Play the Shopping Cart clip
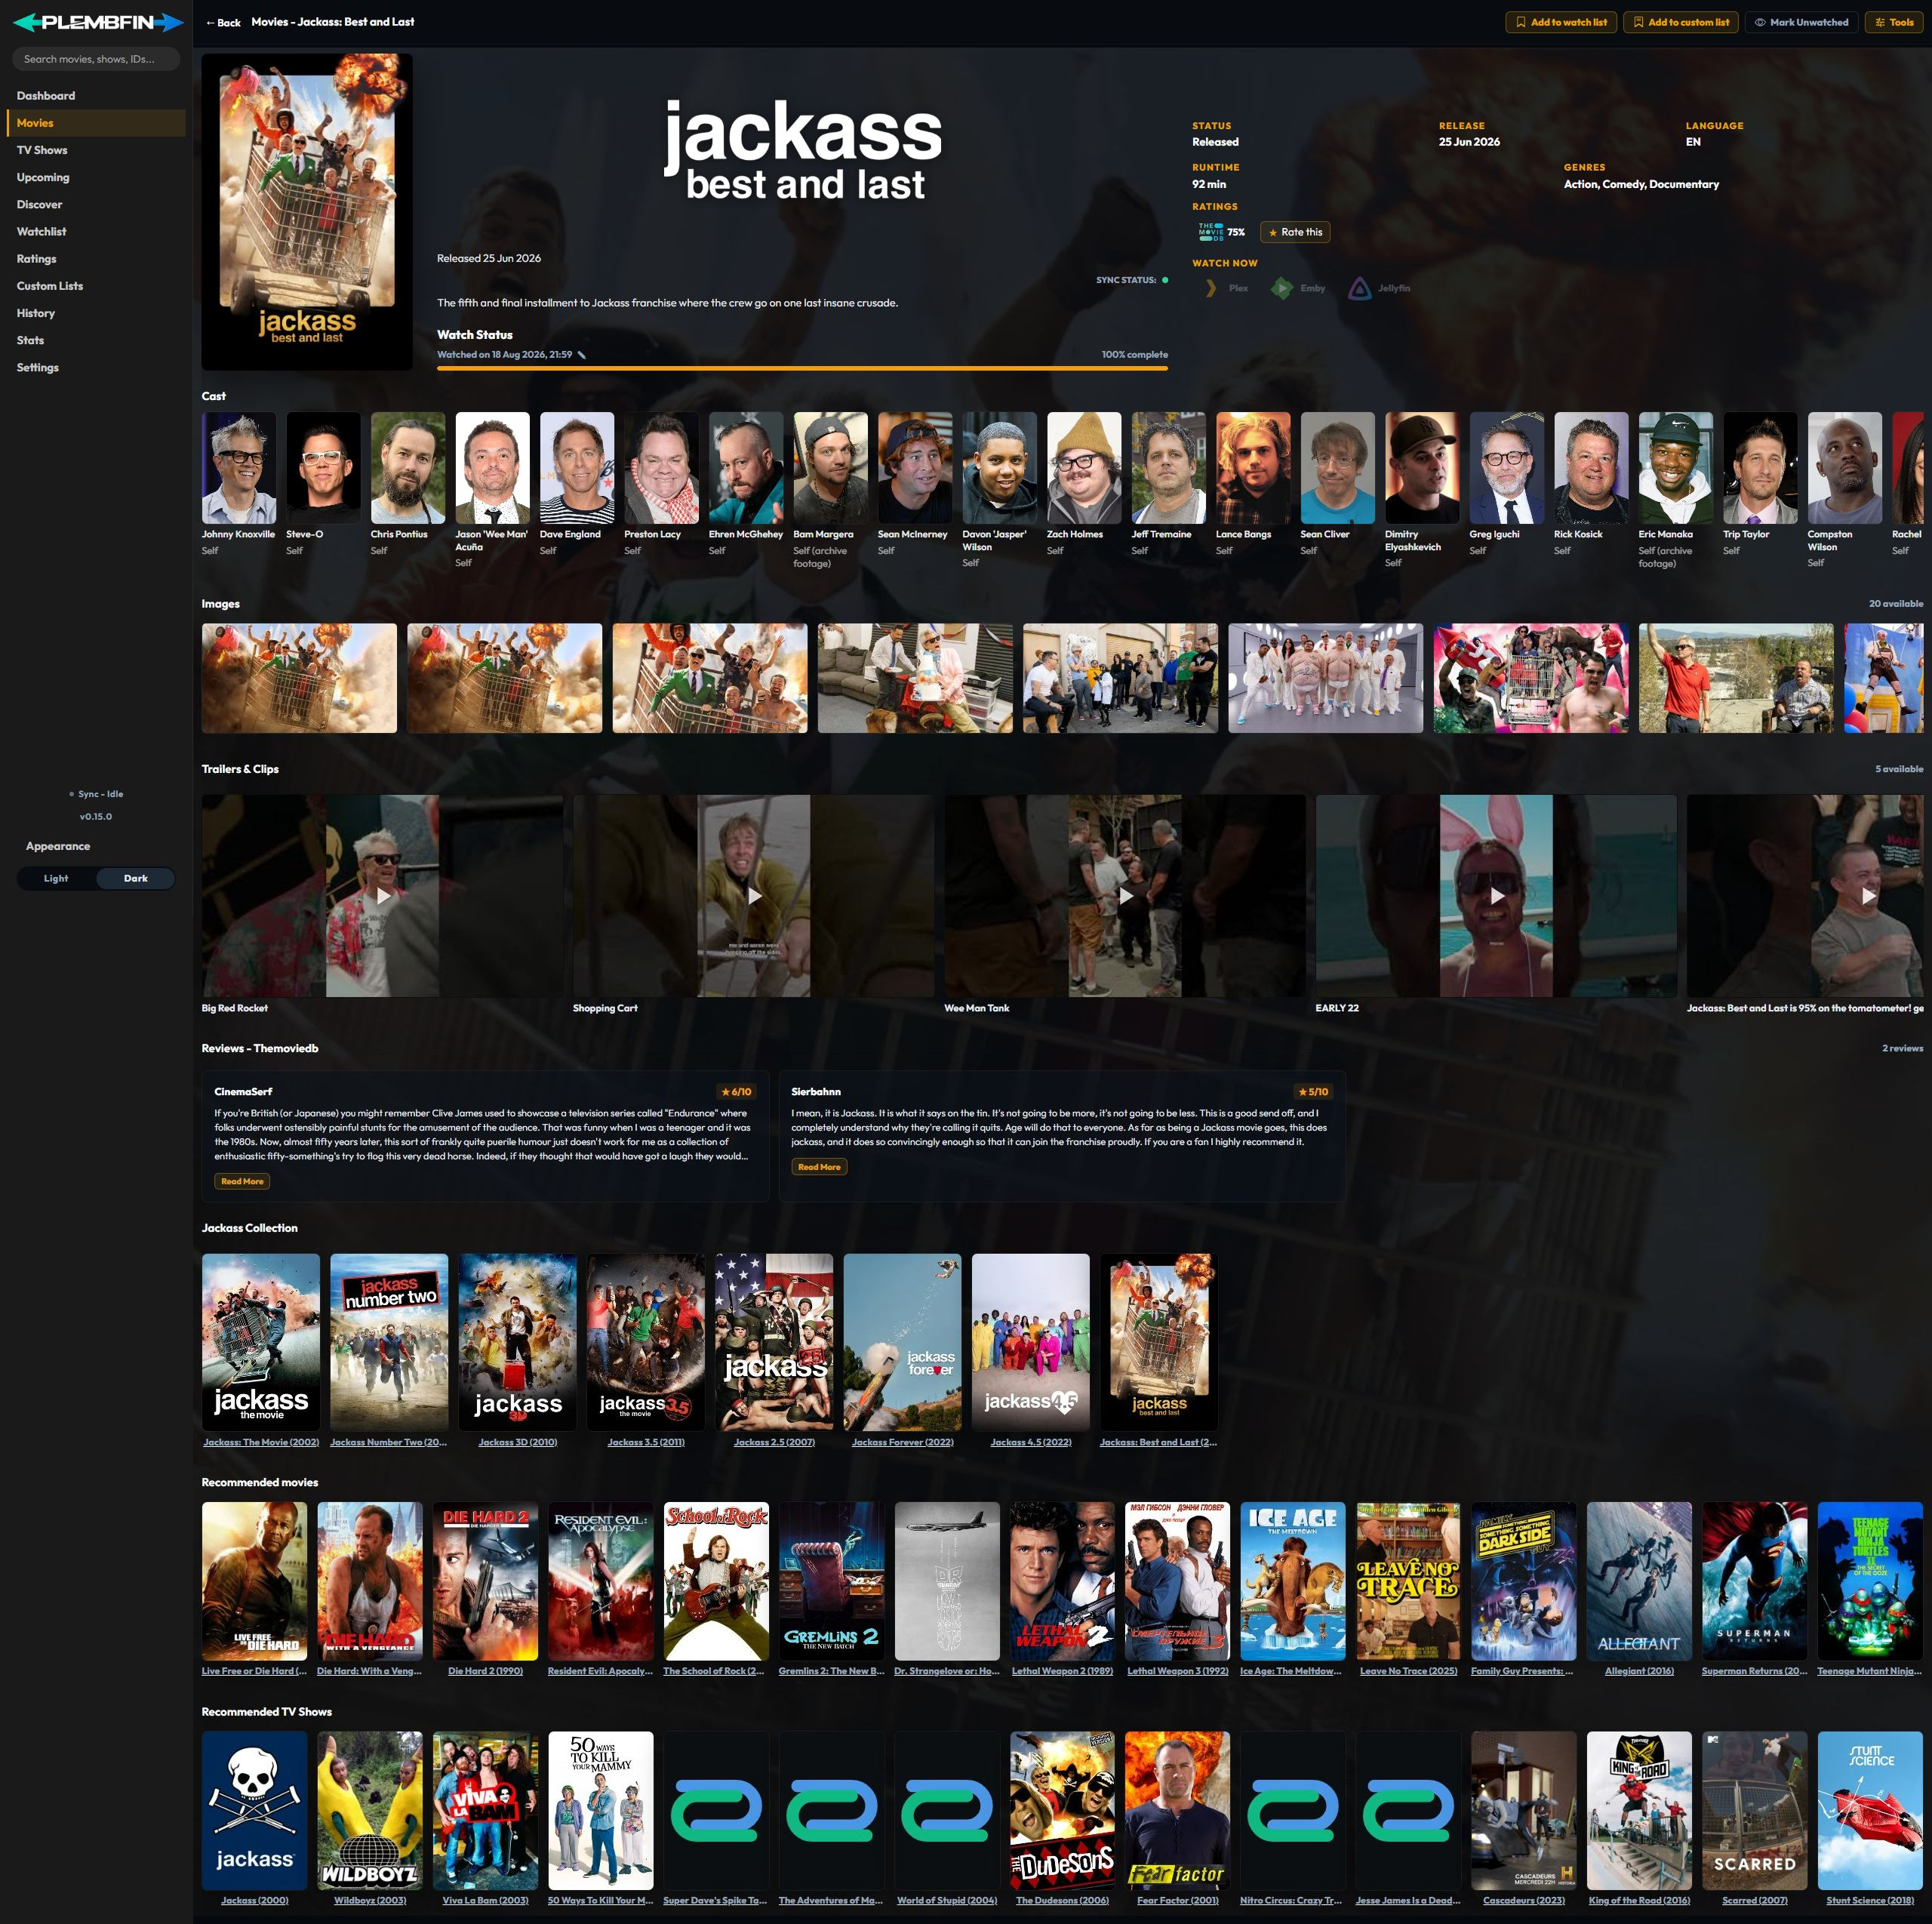 (754, 896)
